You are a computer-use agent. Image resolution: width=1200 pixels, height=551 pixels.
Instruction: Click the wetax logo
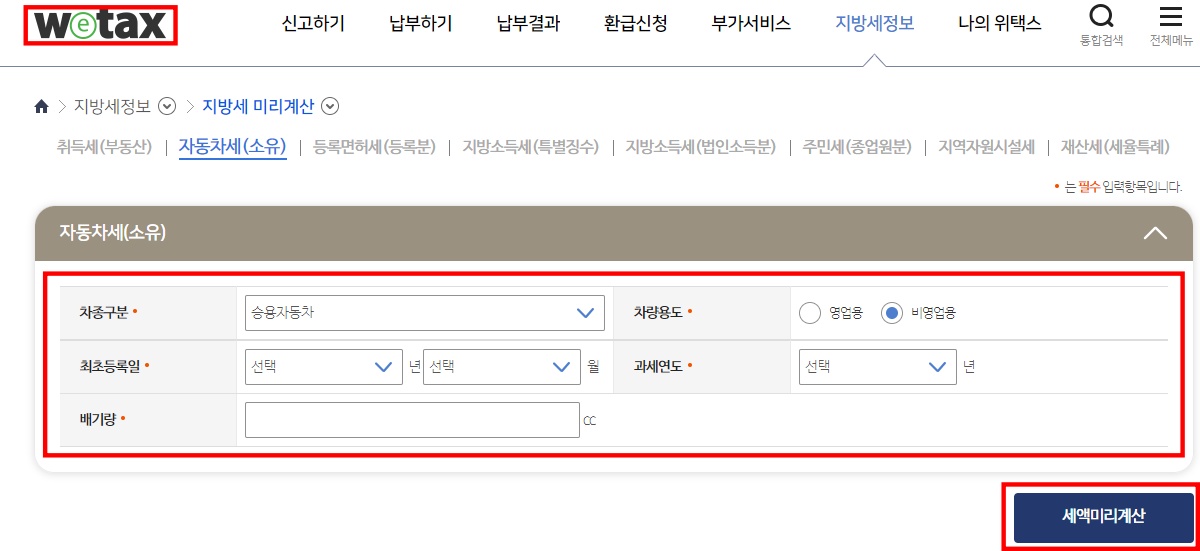[101, 24]
